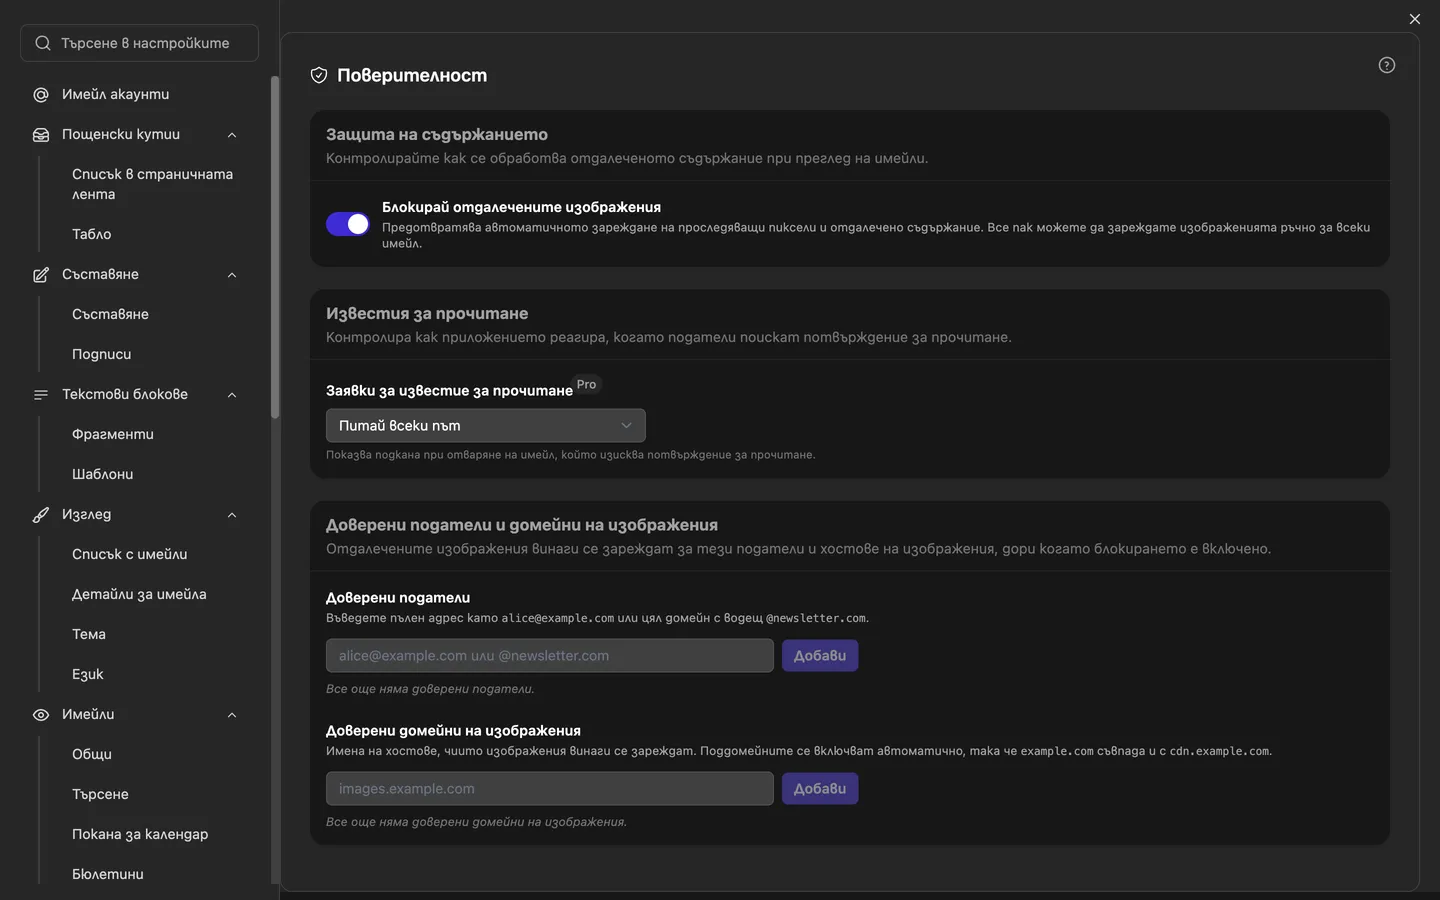Click the lines icon beside Текстови блокове

pos(41,395)
